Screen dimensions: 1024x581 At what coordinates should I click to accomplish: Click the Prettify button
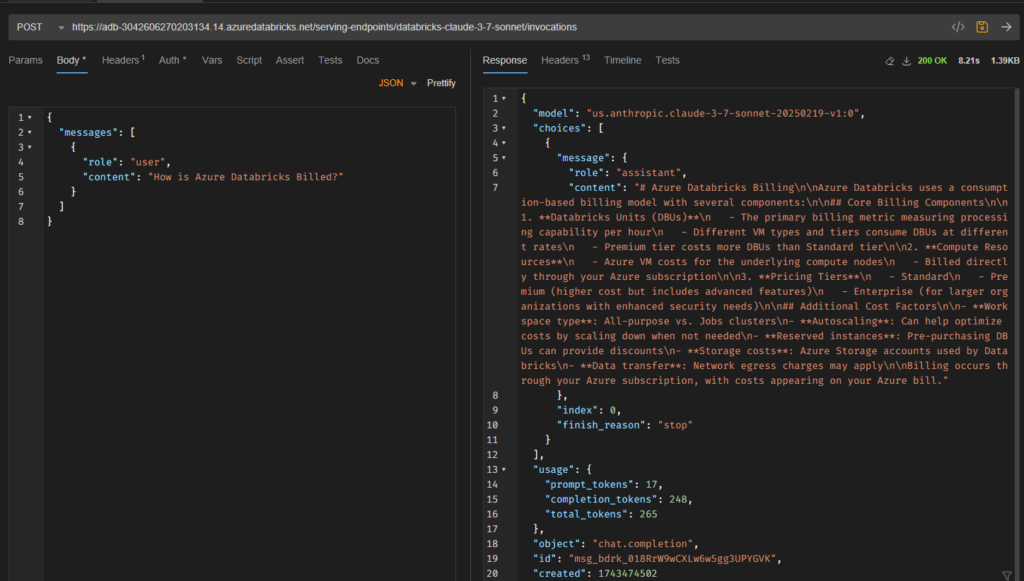(x=441, y=83)
